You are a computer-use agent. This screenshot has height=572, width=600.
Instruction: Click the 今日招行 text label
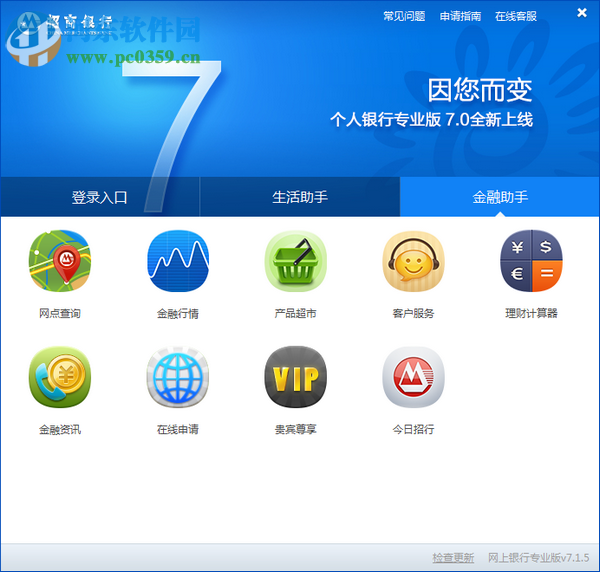pos(413,430)
